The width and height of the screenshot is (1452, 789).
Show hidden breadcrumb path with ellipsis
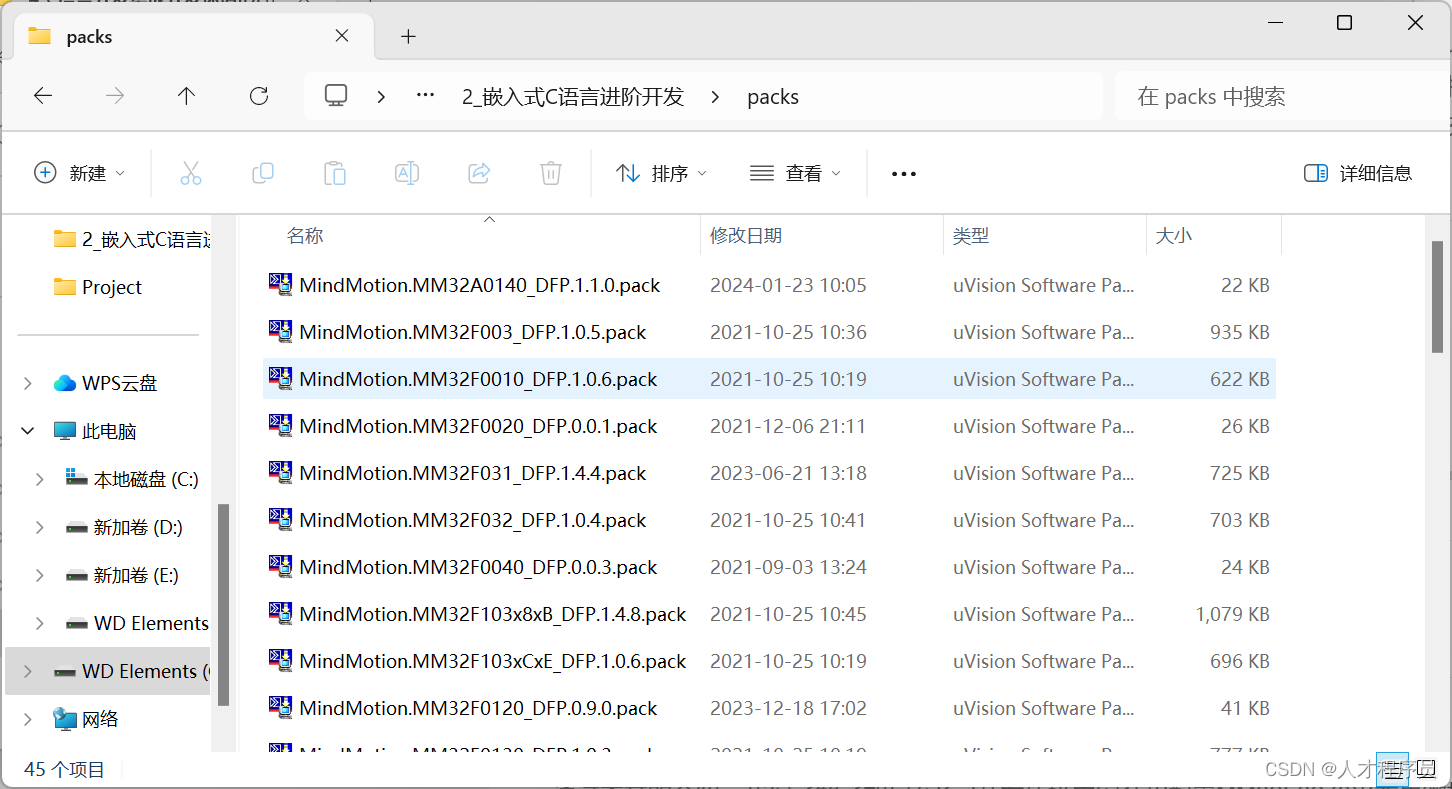[x=425, y=96]
